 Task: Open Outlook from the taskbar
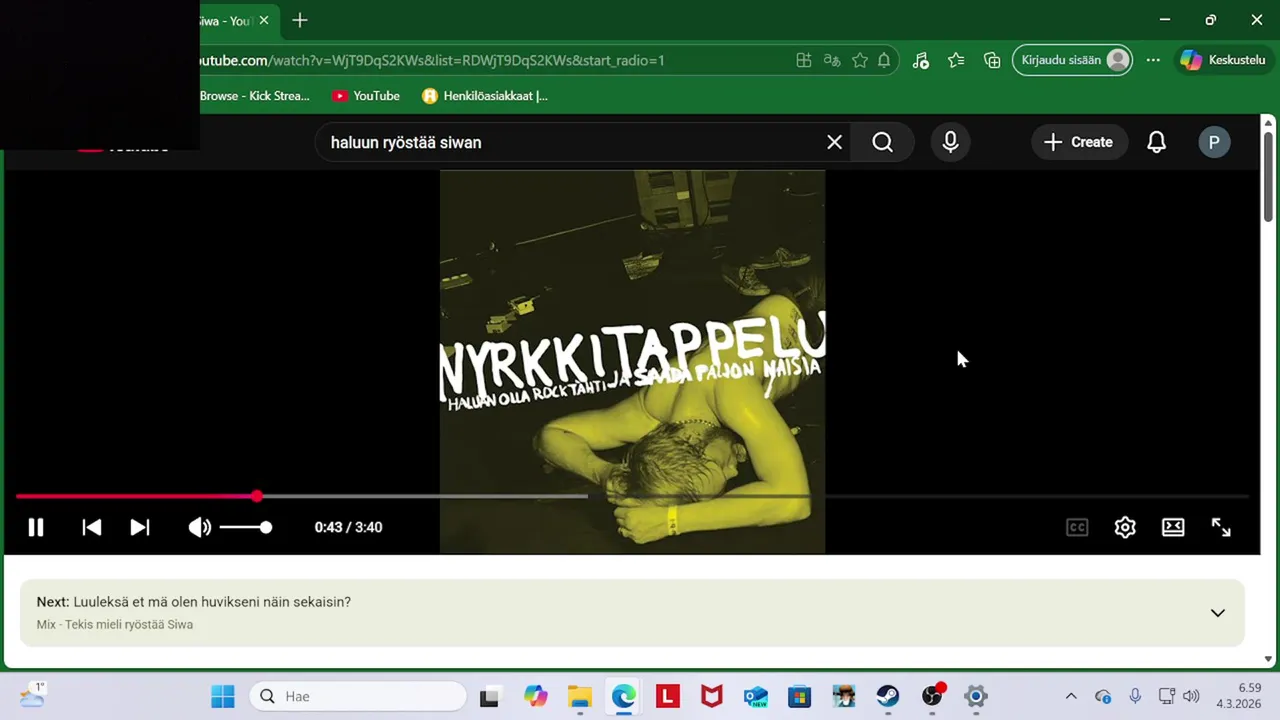(756, 696)
